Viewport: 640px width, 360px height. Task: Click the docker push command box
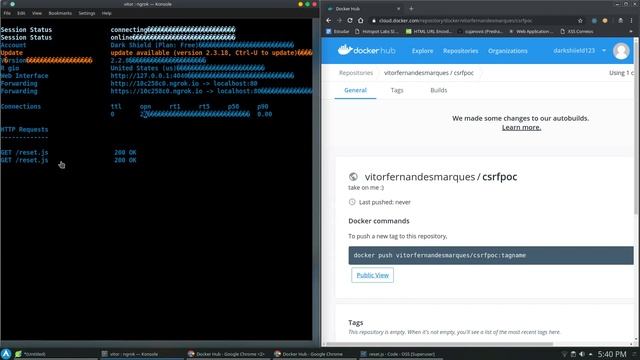click(x=491, y=256)
